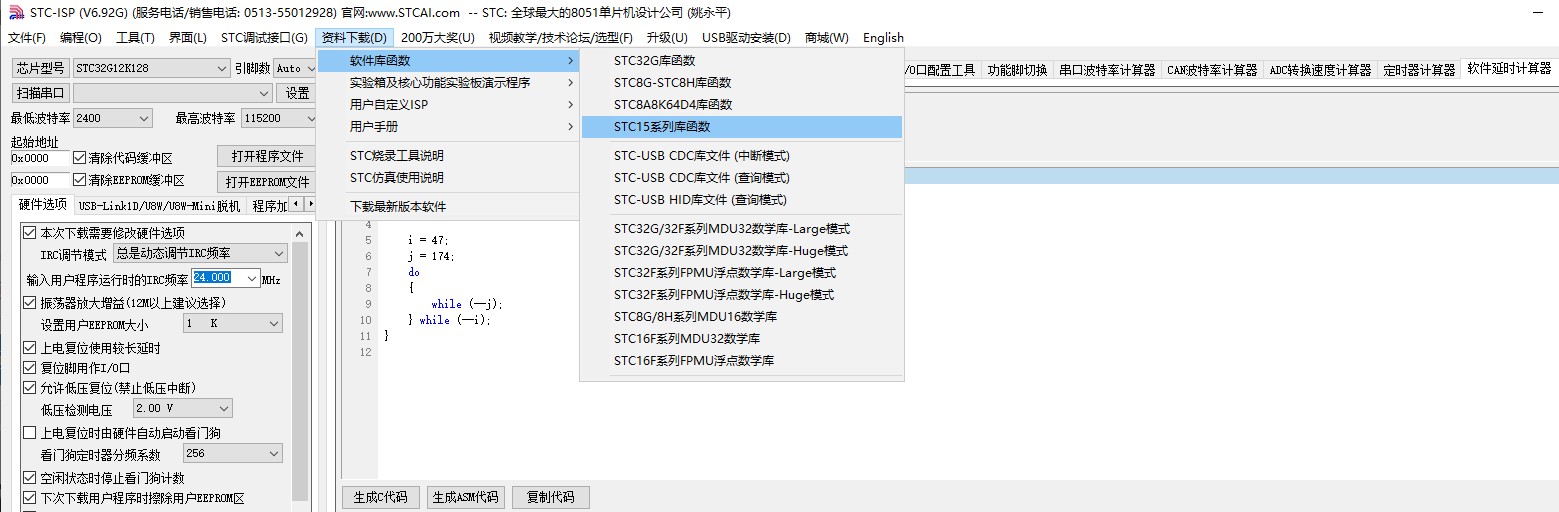The height and width of the screenshot is (512, 1559).
Task: Click the 芯片型号 button
Action: (40, 68)
